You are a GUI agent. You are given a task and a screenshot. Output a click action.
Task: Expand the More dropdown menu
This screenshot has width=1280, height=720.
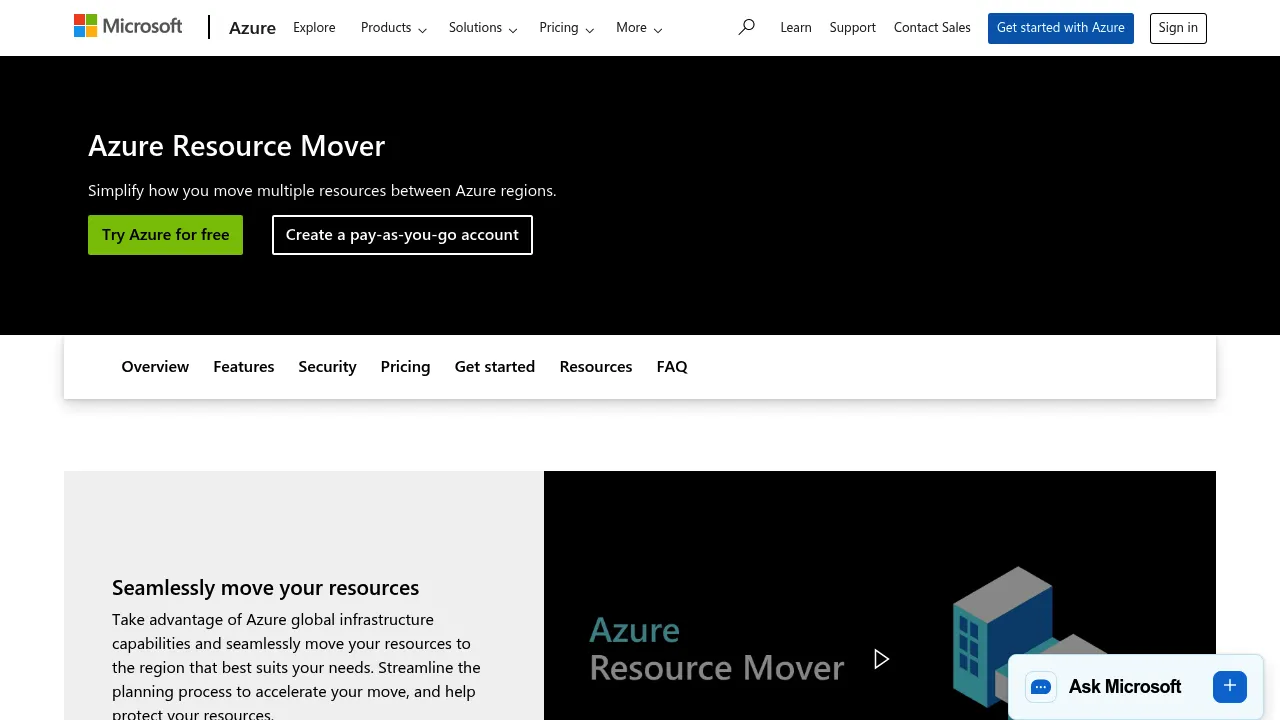[639, 28]
